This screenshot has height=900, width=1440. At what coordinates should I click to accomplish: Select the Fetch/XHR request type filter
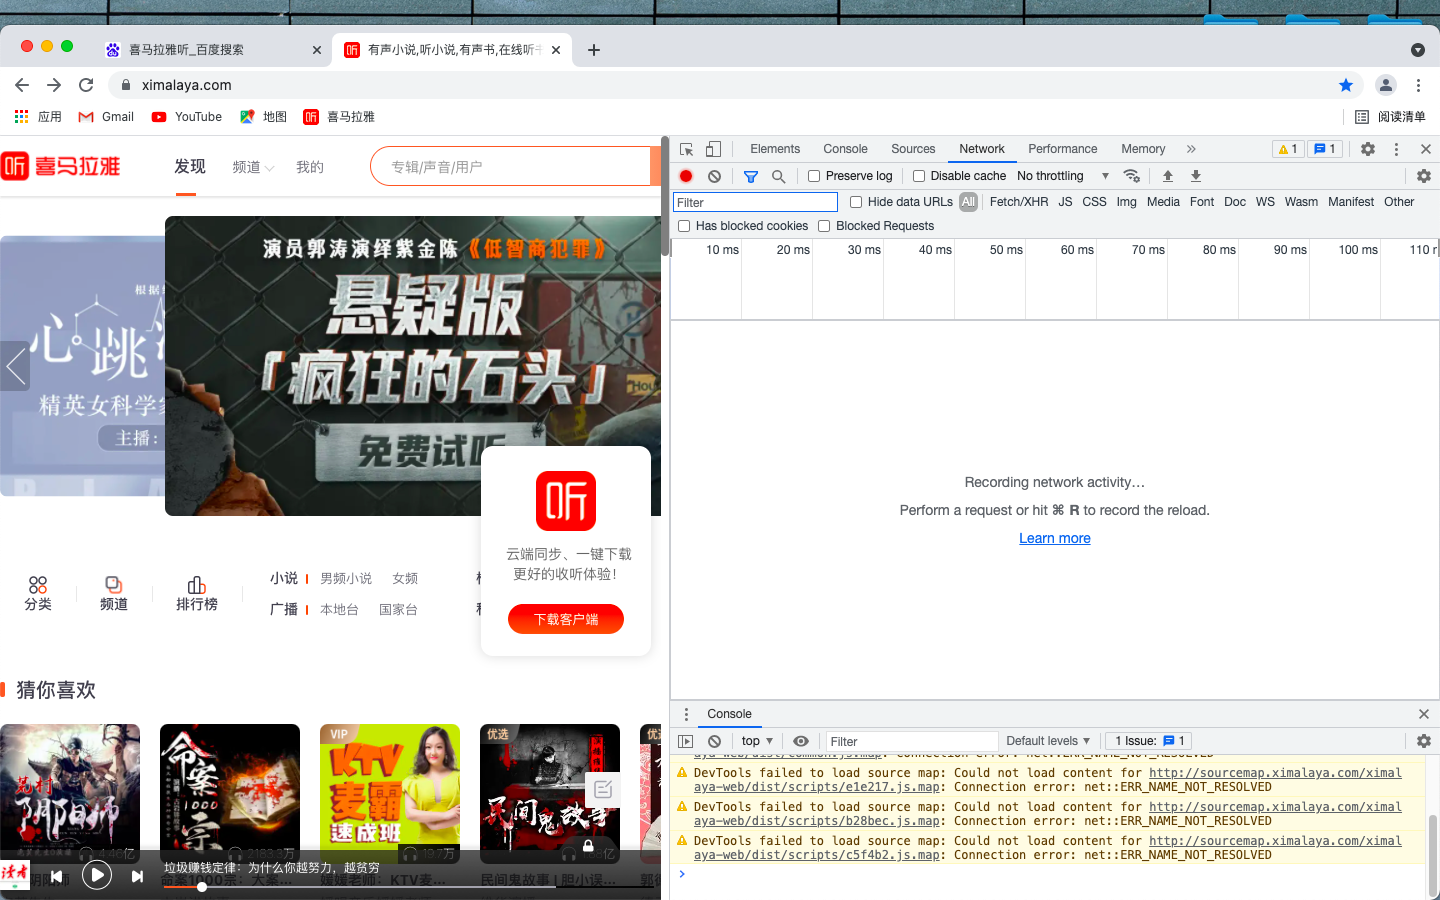tap(1019, 202)
